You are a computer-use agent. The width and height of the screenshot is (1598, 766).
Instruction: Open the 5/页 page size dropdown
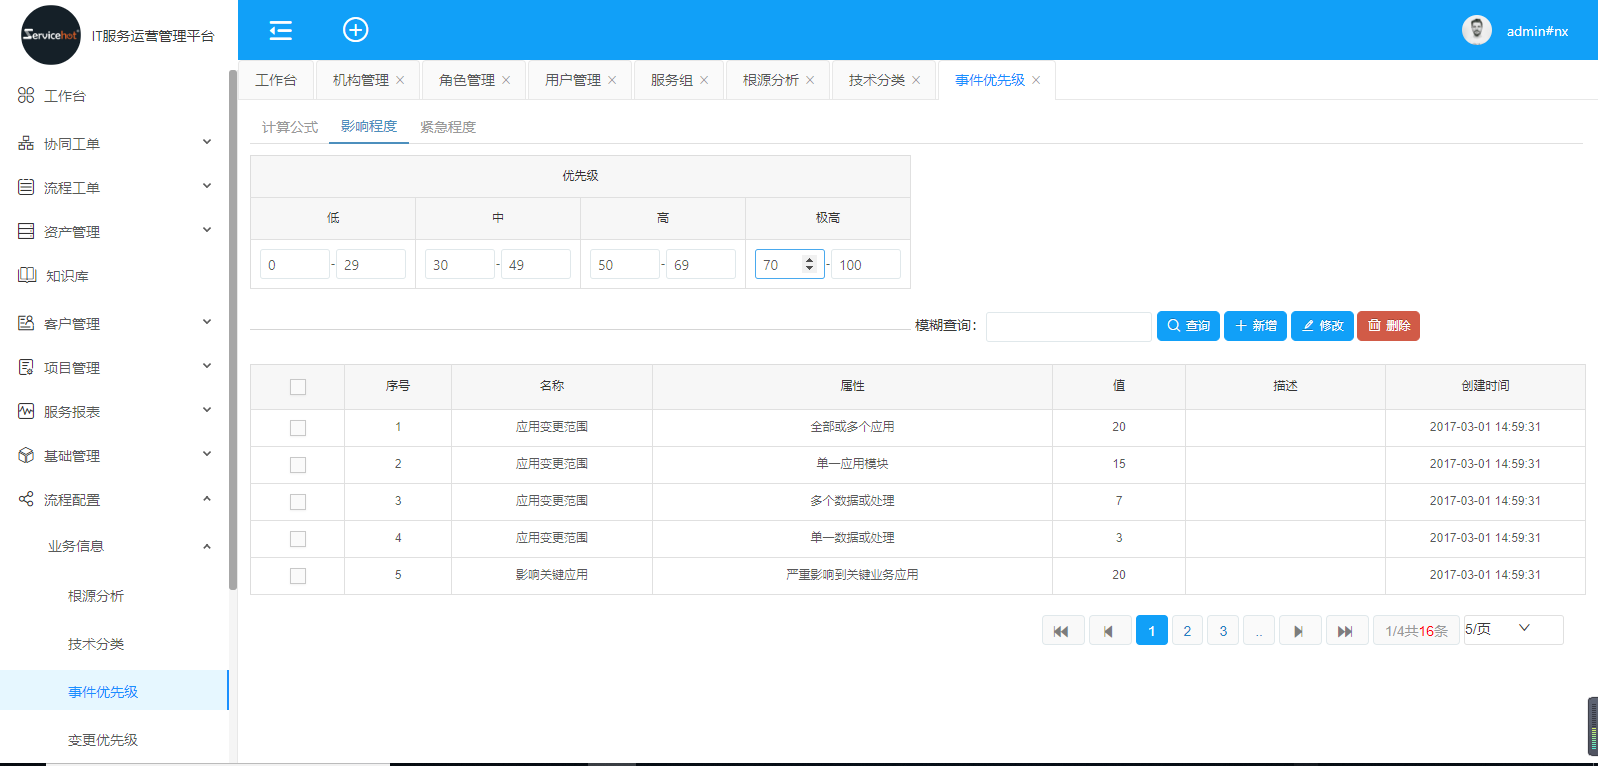coord(1513,630)
